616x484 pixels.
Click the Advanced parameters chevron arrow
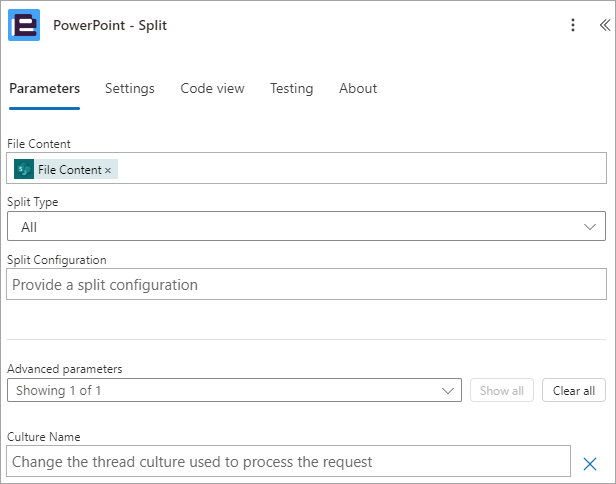point(448,390)
